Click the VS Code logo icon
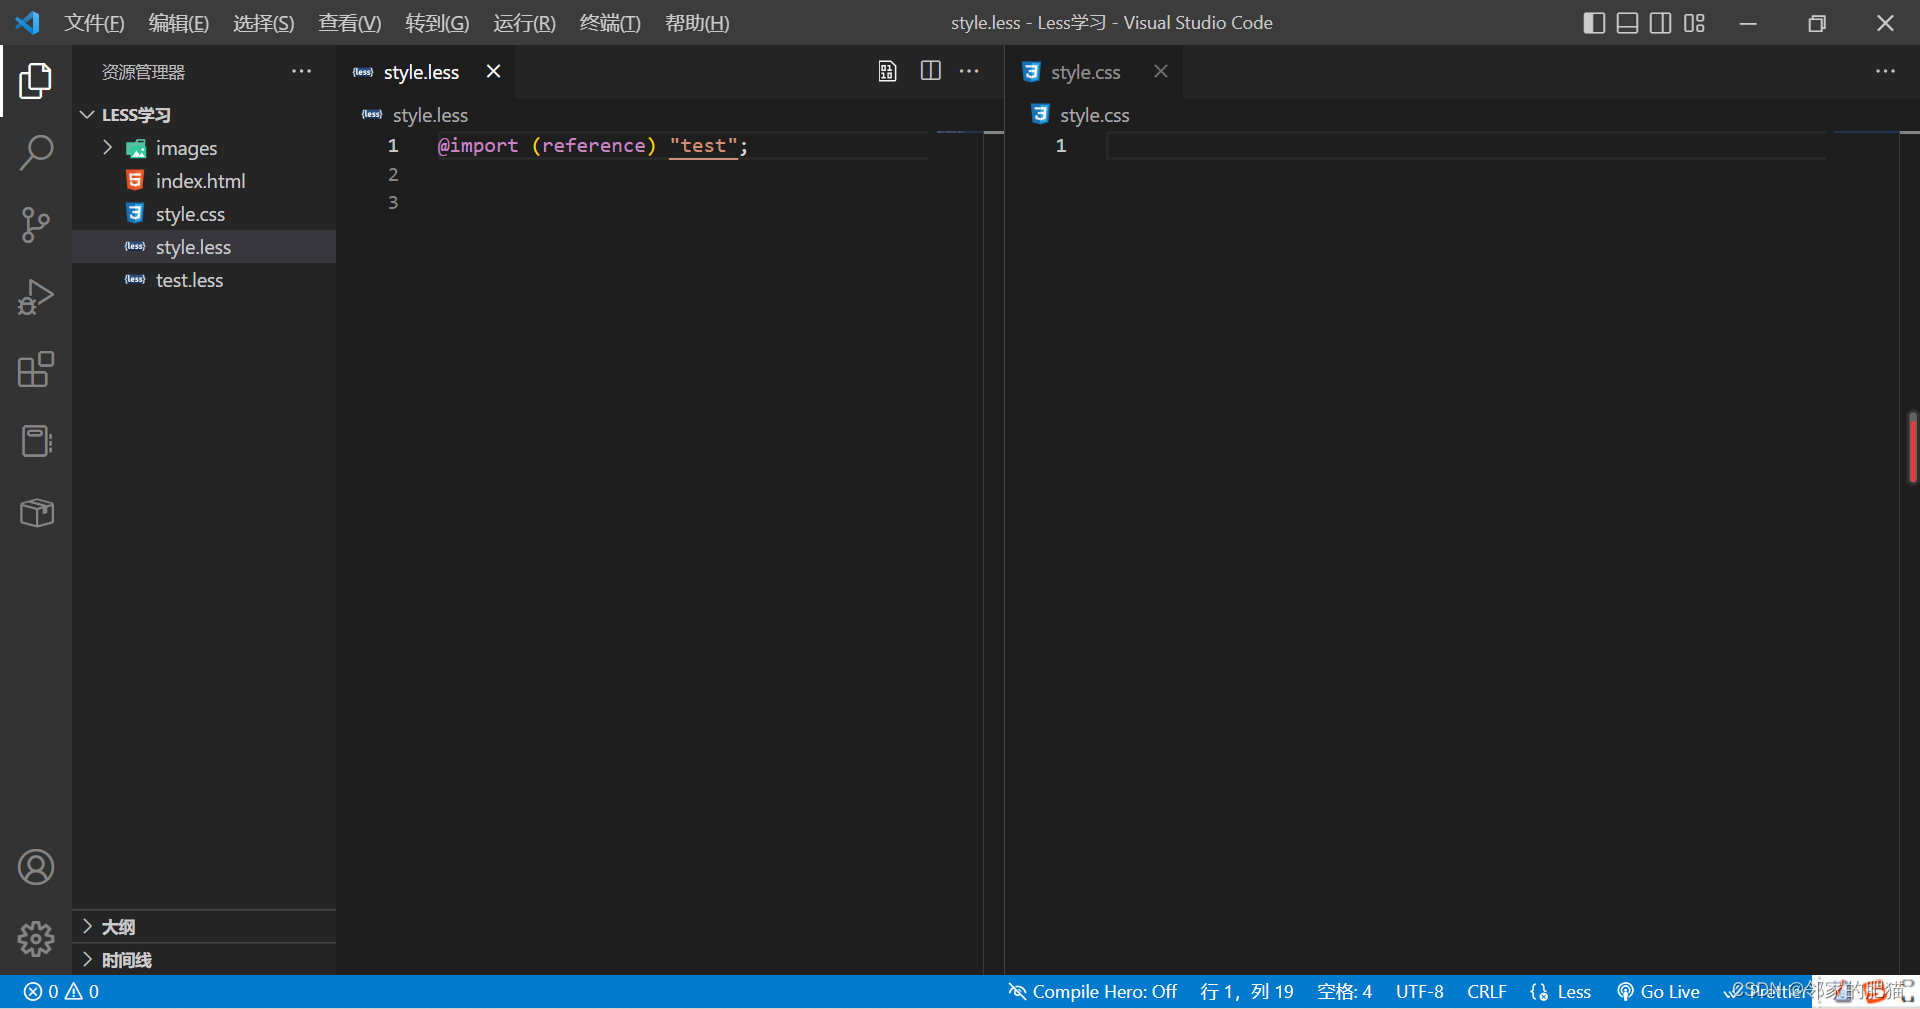The height and width of the screenshot is (1009, 1920). tap(28, 22)
